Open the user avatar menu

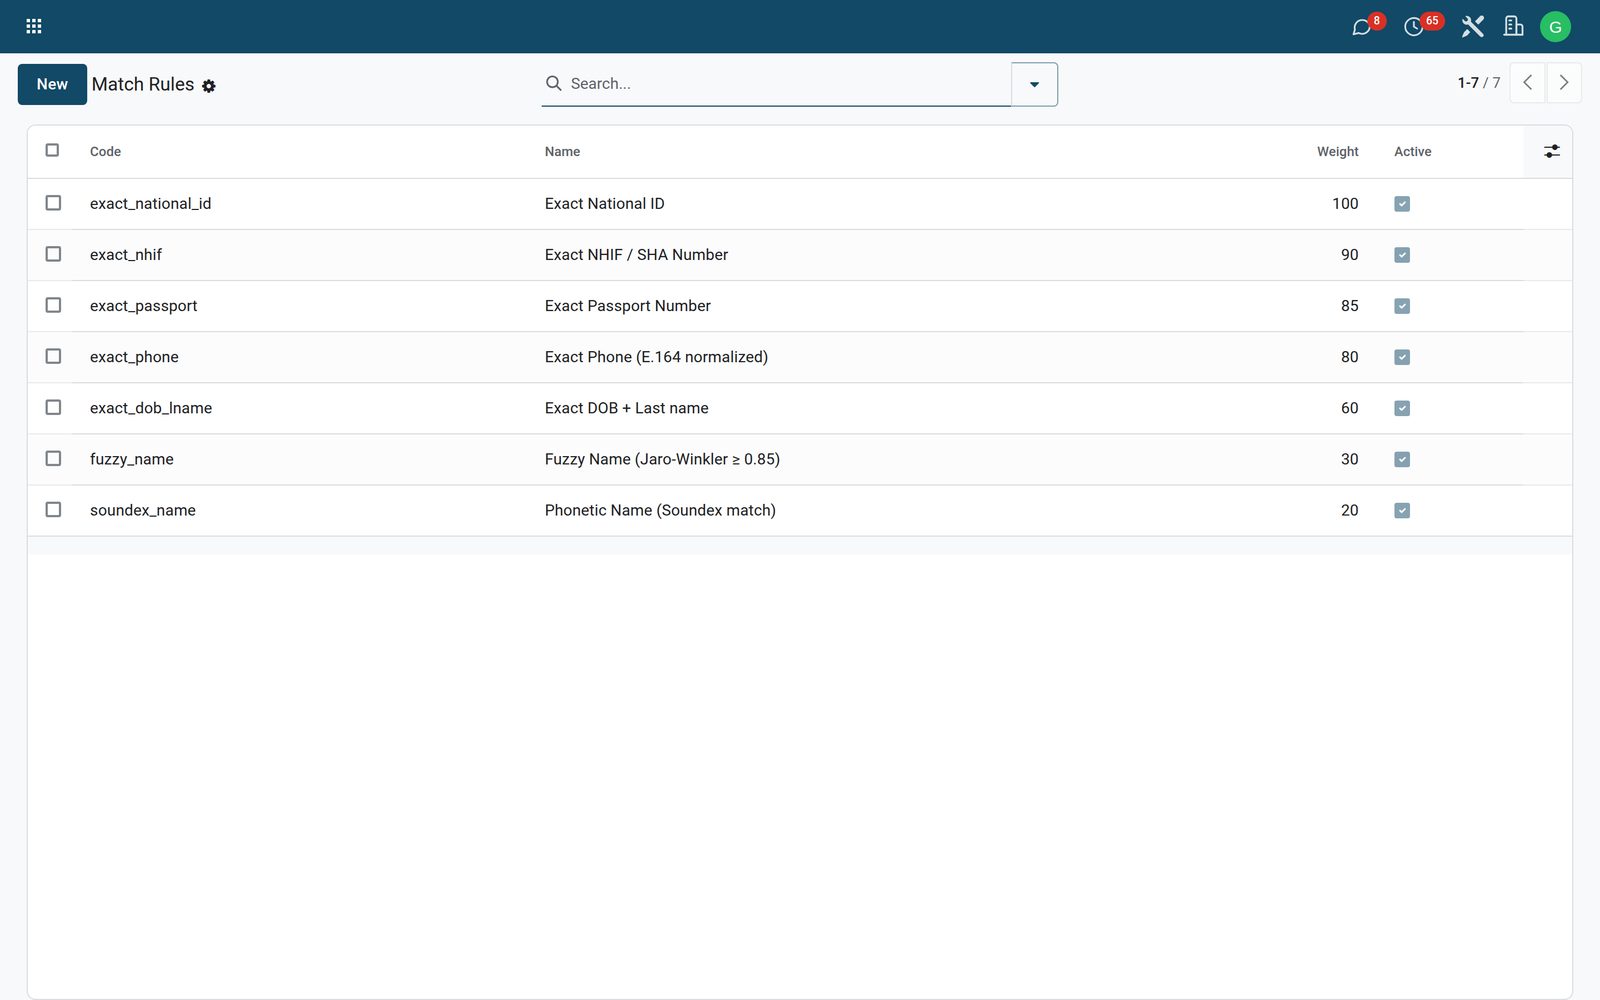(1555, 27)
